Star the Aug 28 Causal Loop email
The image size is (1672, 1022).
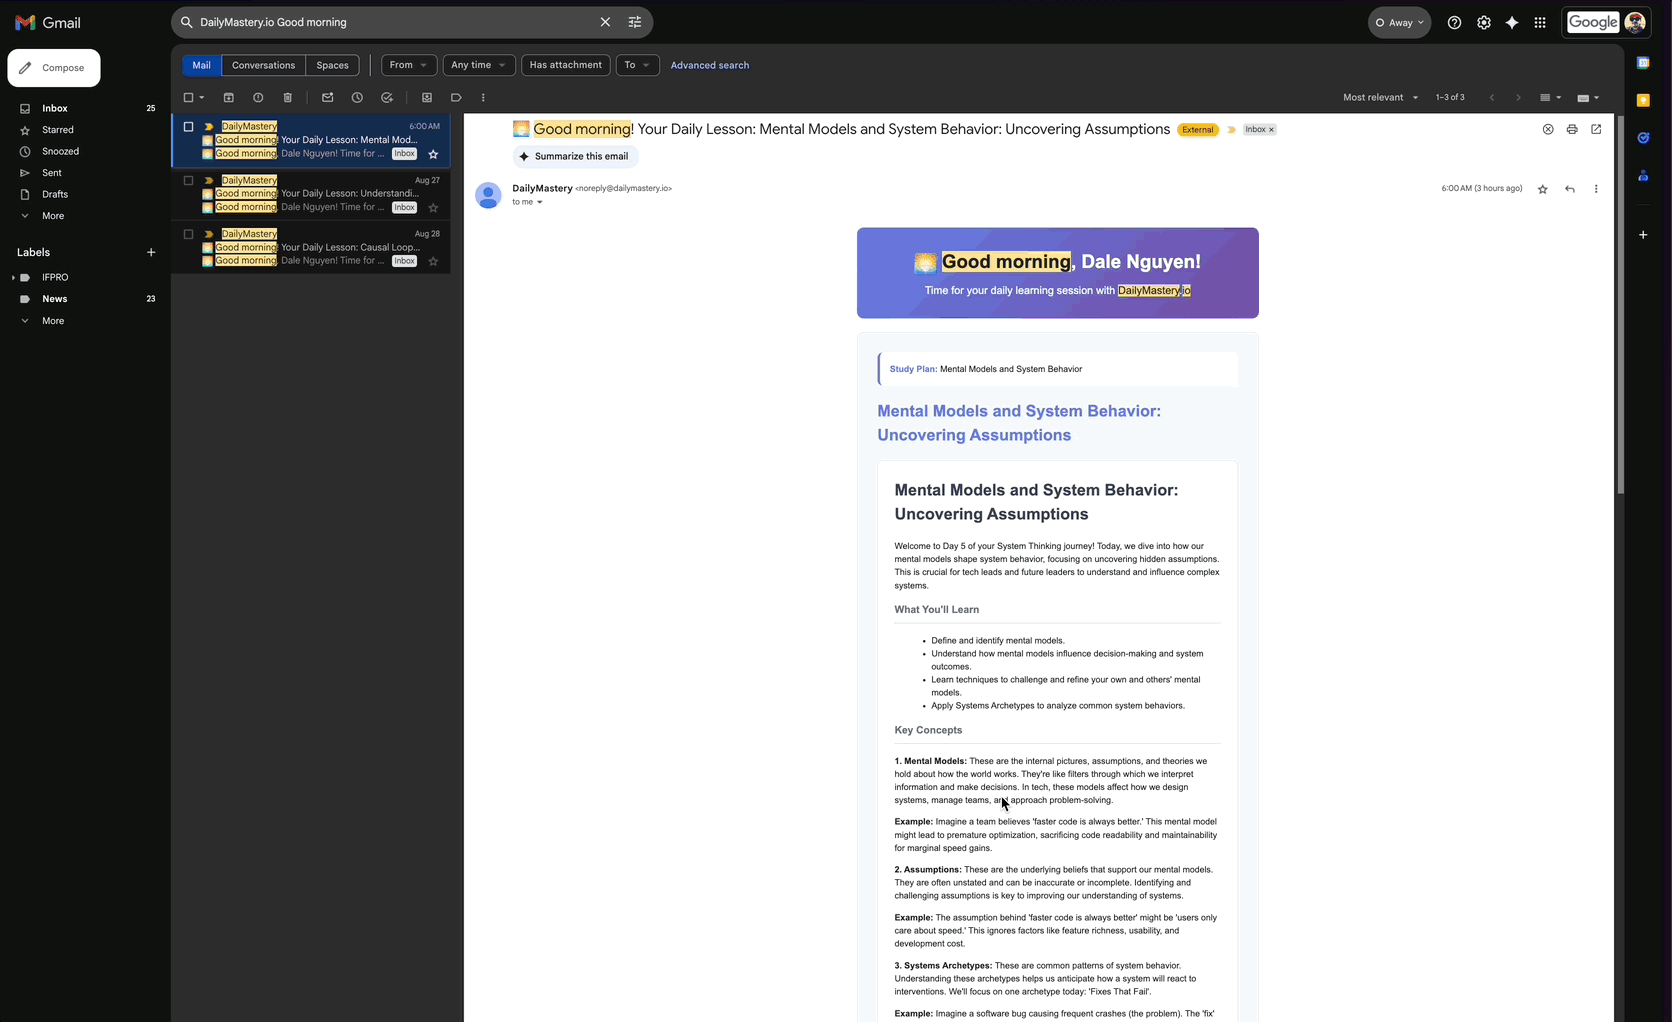[x=433, y=261]
